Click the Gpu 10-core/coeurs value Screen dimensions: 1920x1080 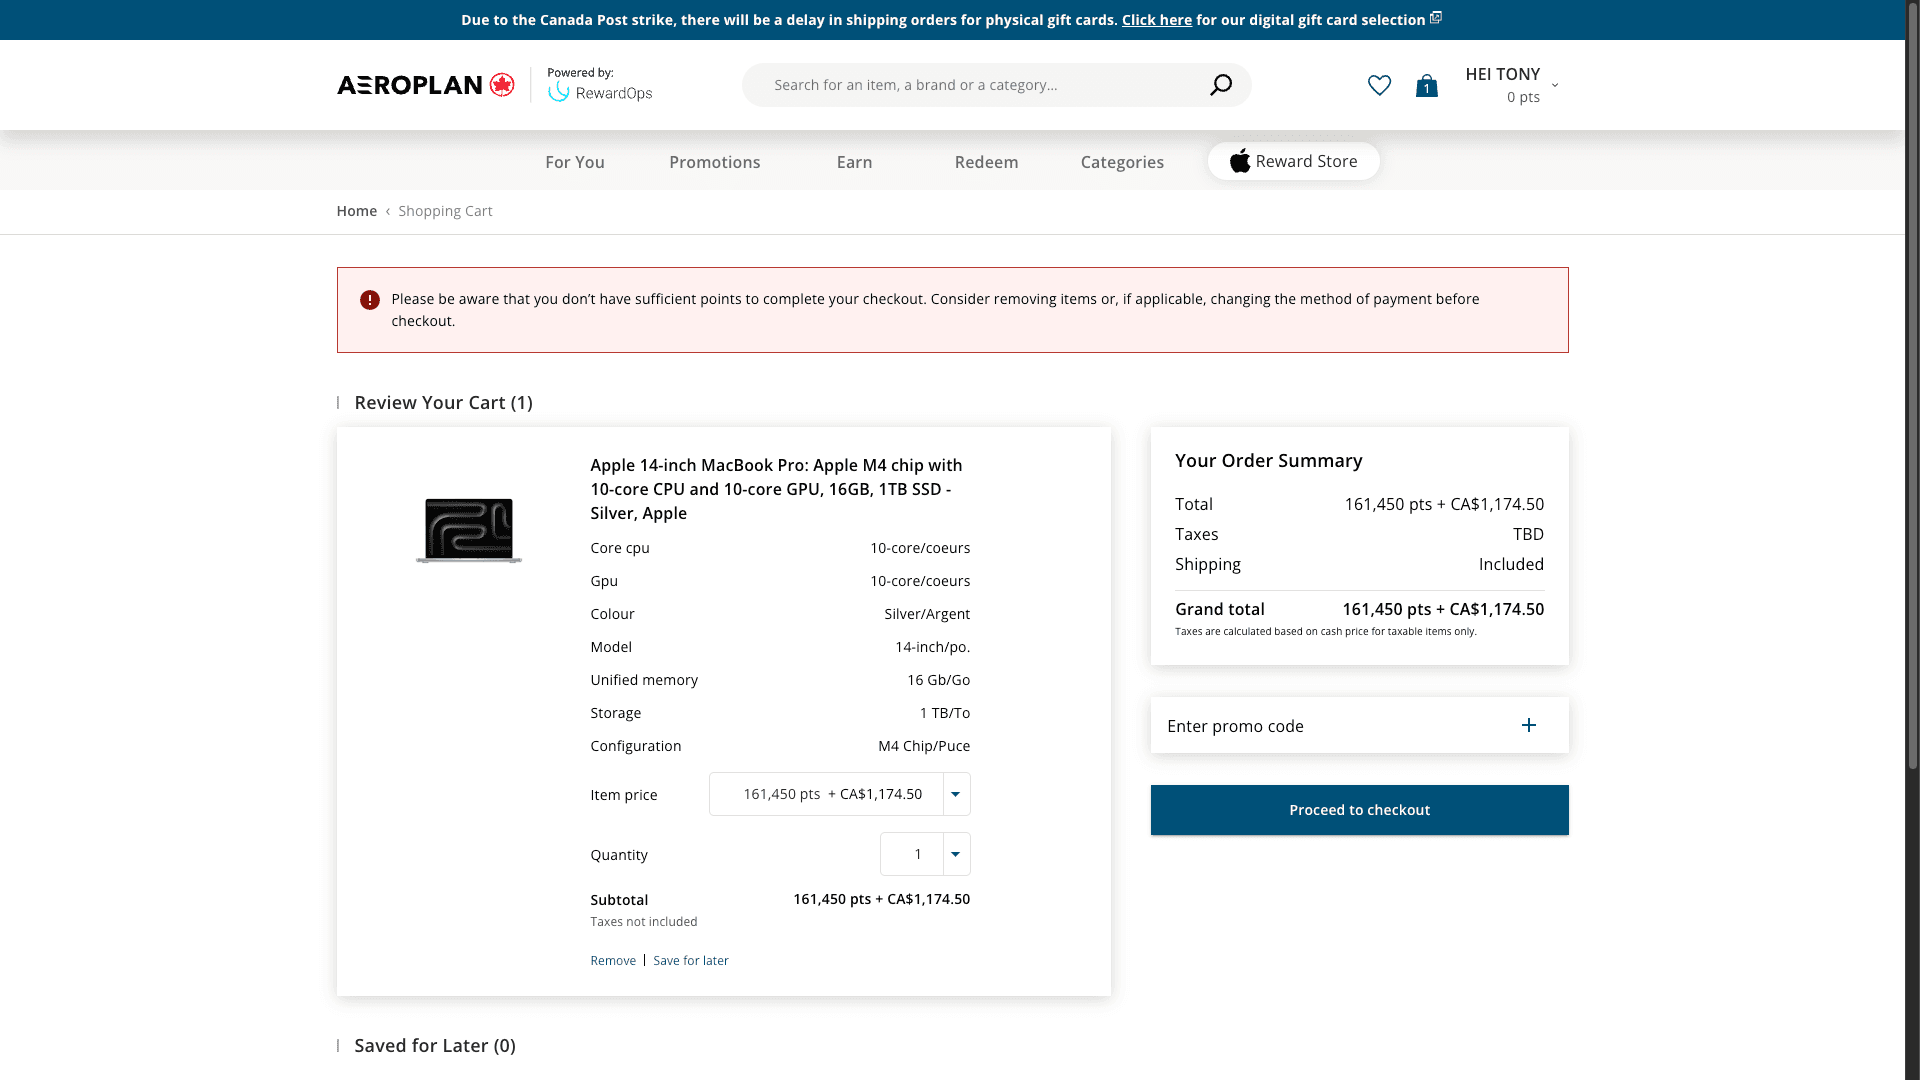(x=920, y=581)
